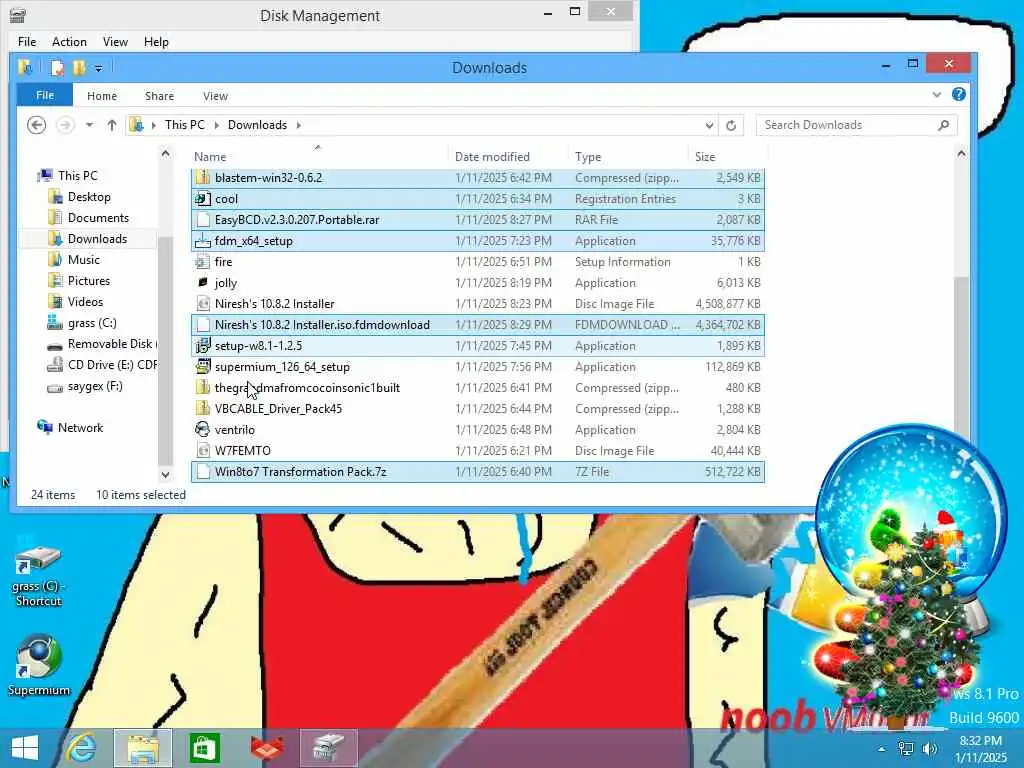Open the Action menu in Disk Management
Image resolution: width=1024 pixels, height=768 pixels.
69,42
